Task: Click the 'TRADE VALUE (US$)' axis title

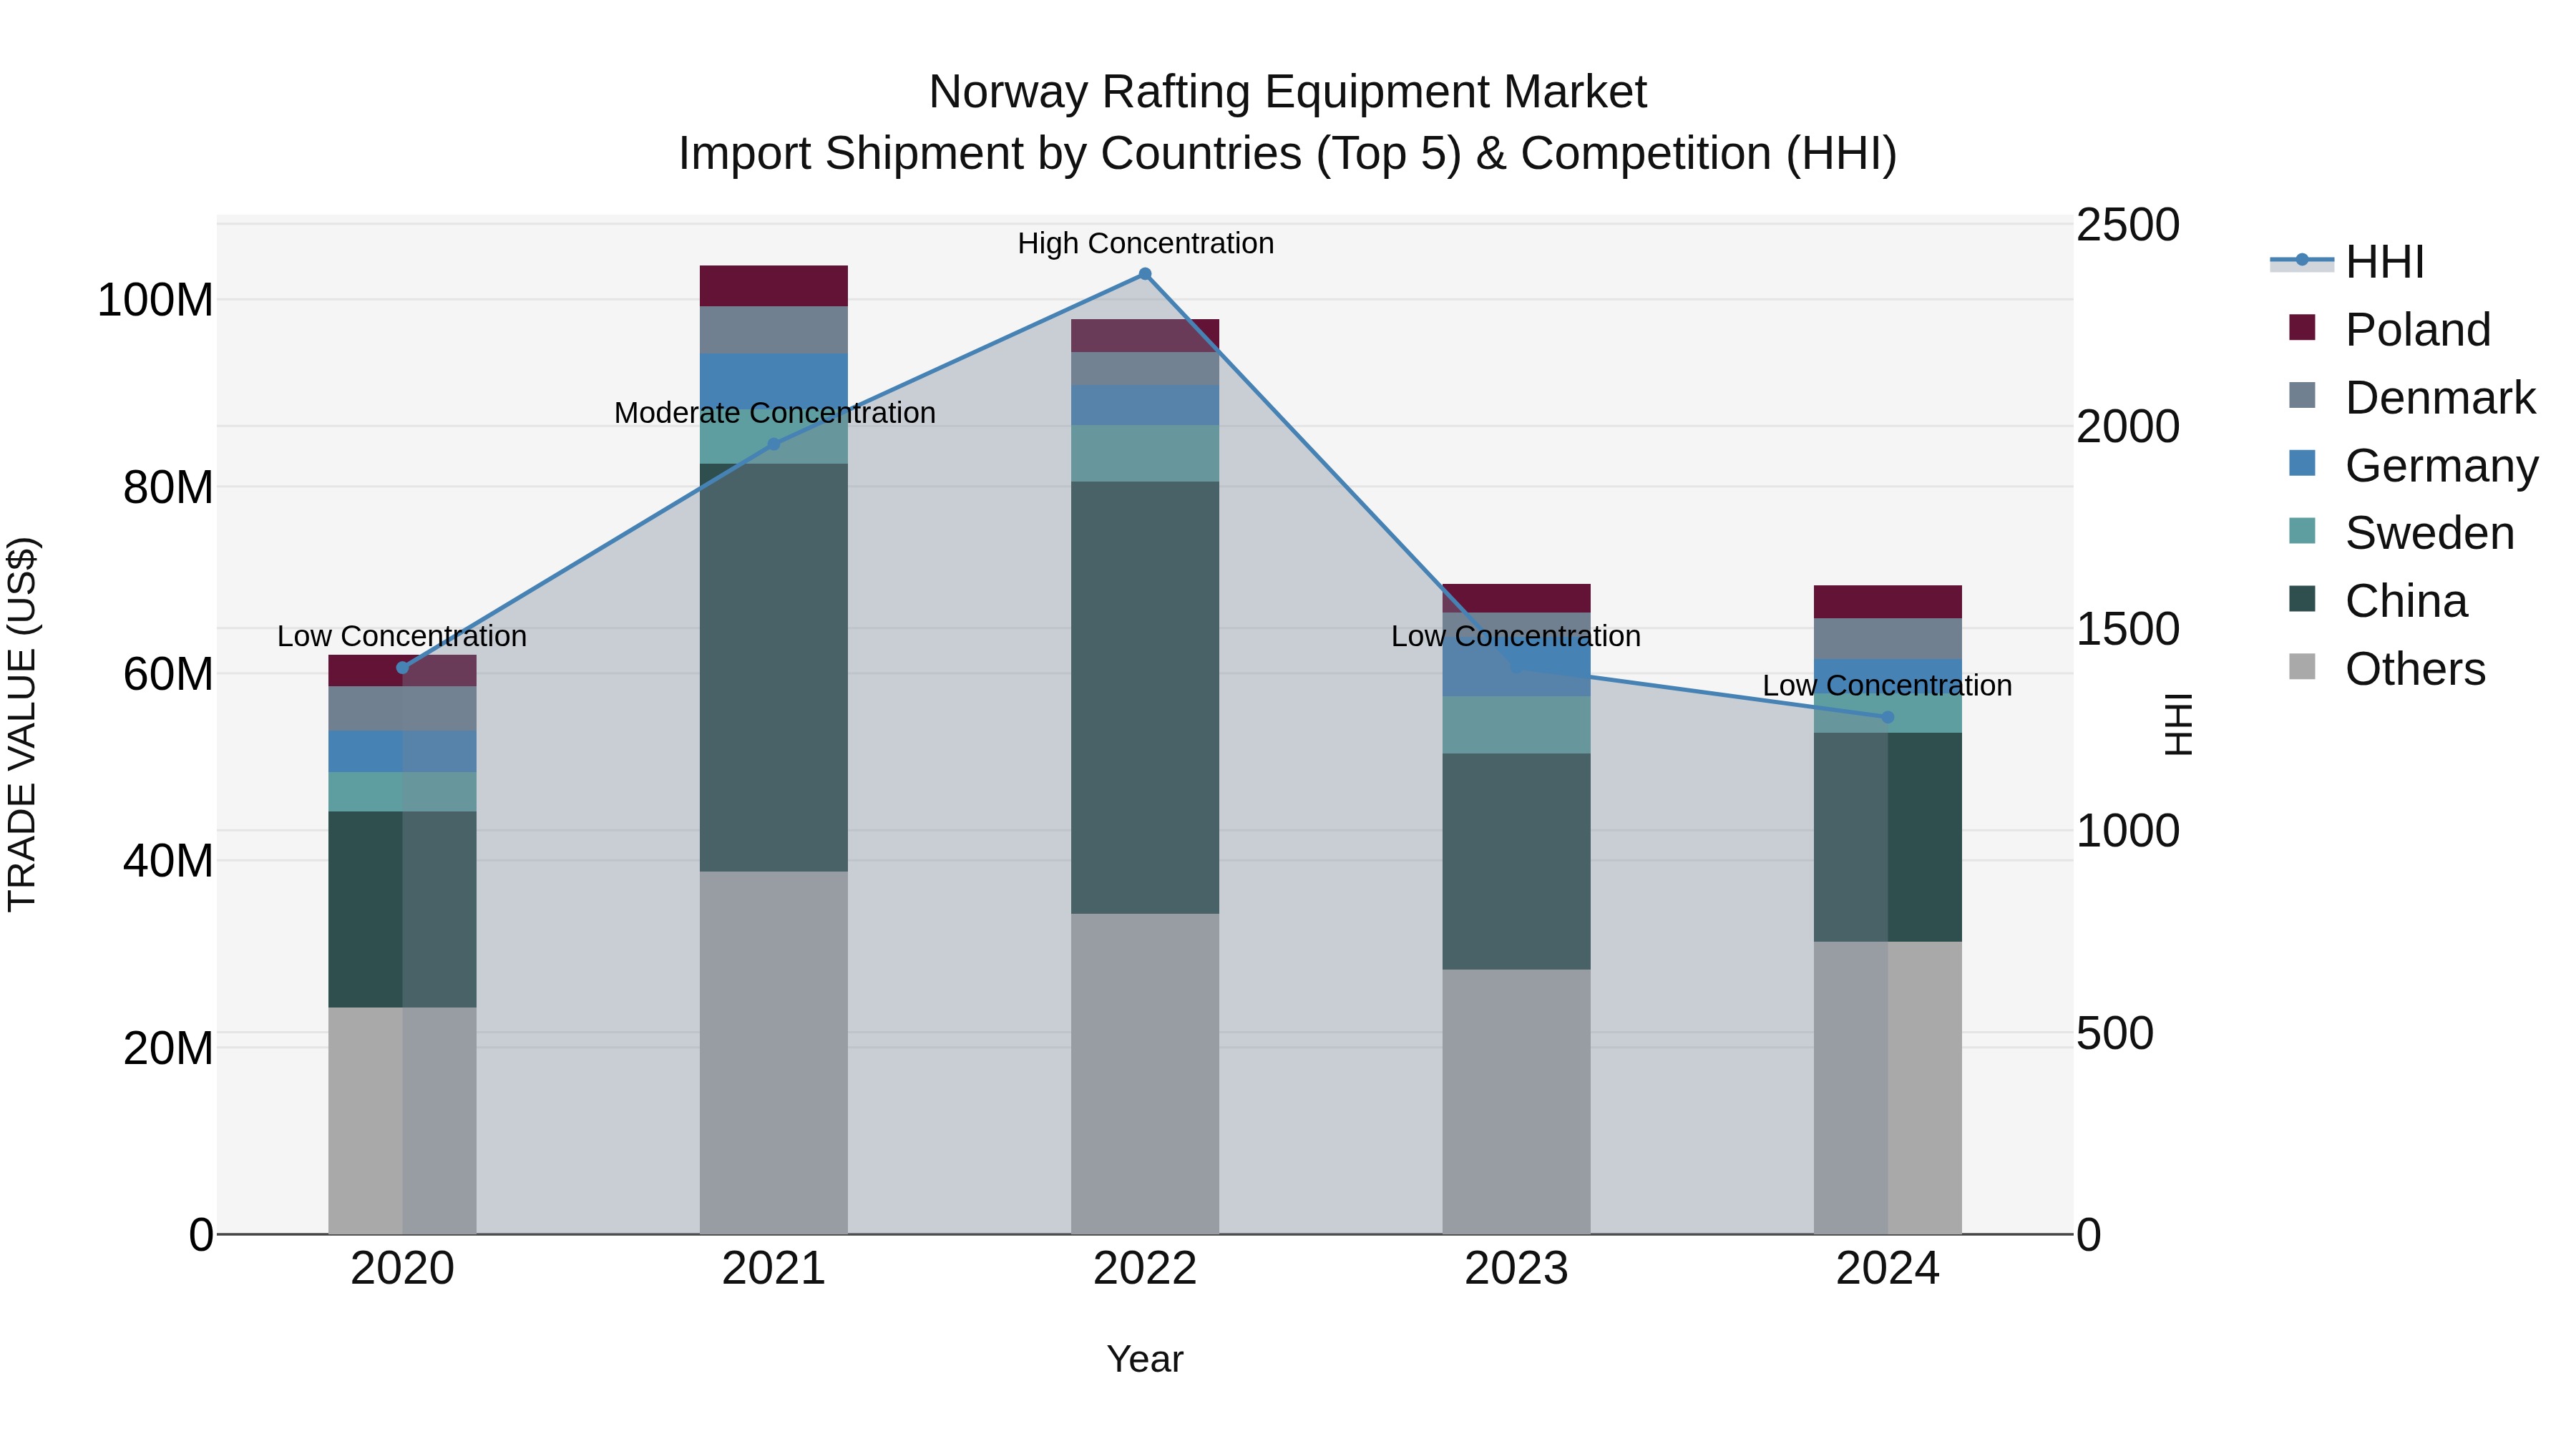Action: [x=22, y=725]
